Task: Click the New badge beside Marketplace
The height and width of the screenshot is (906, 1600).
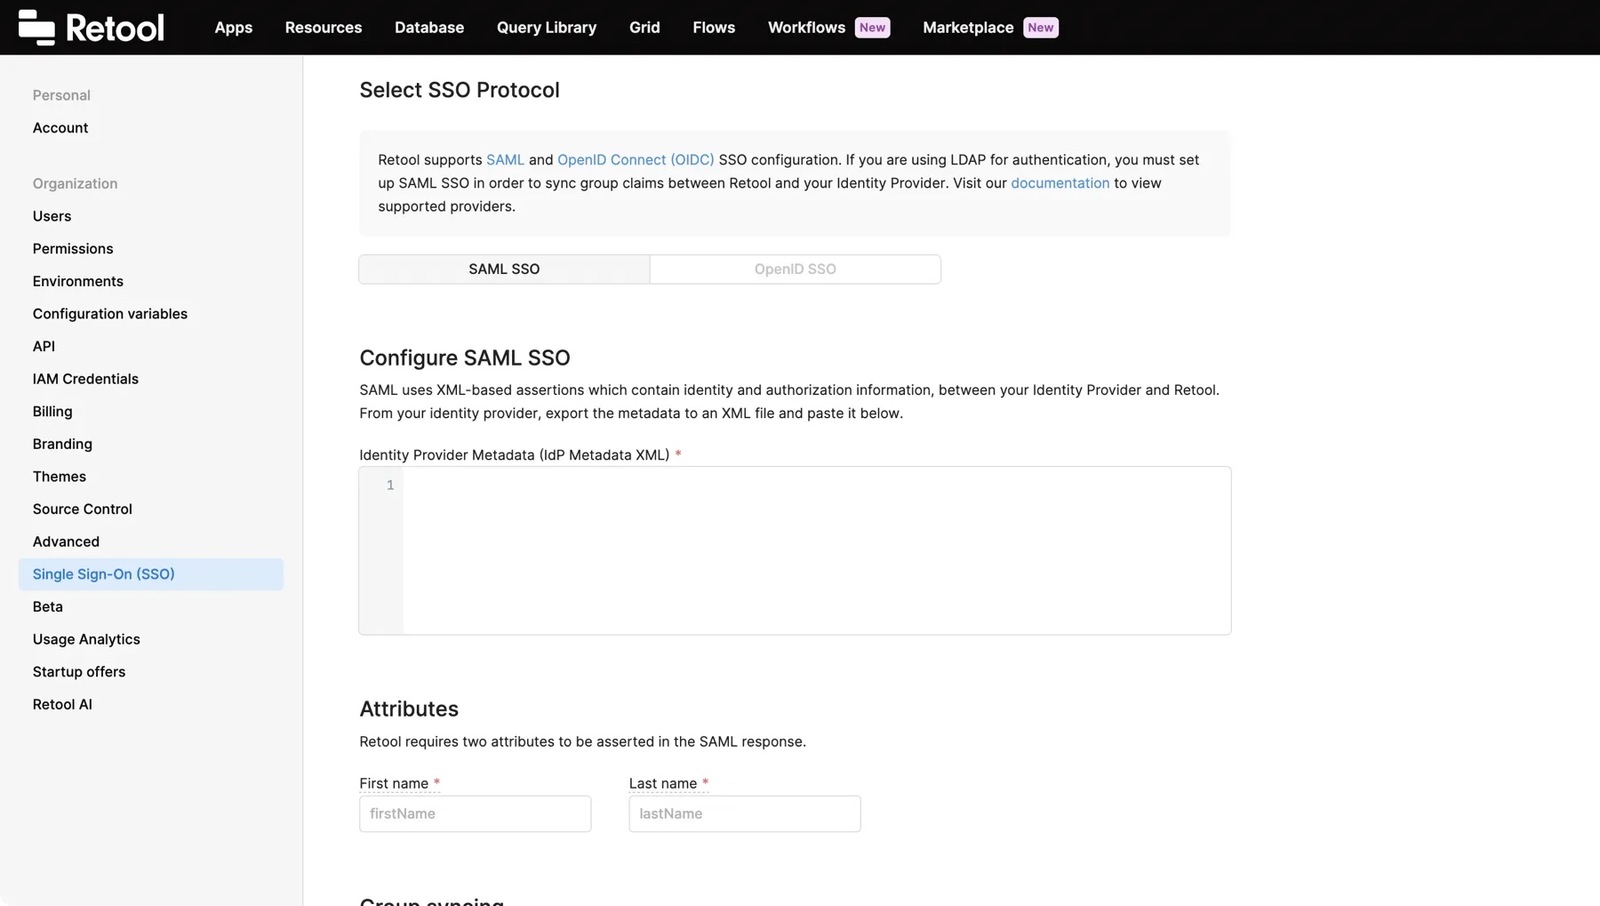Action: pyautogui.click(x=1041, y=27)
